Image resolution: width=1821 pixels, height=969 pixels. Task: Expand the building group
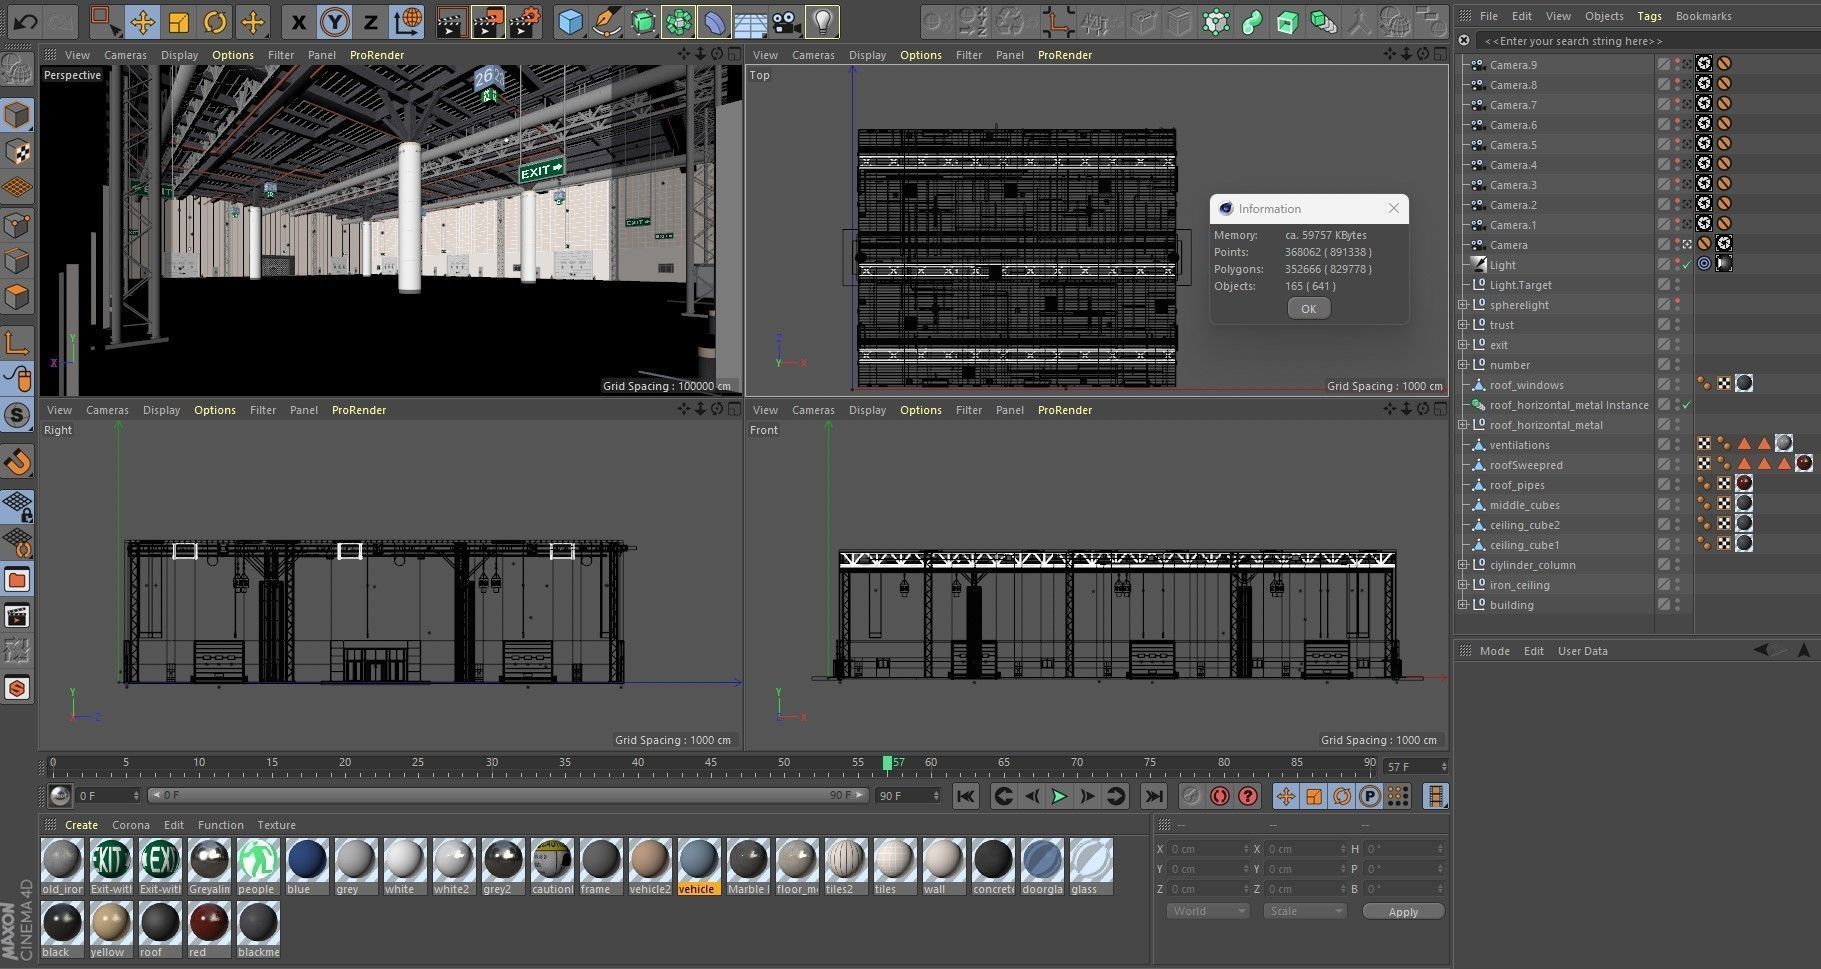pyautogui.click(x=1462, y=605)
